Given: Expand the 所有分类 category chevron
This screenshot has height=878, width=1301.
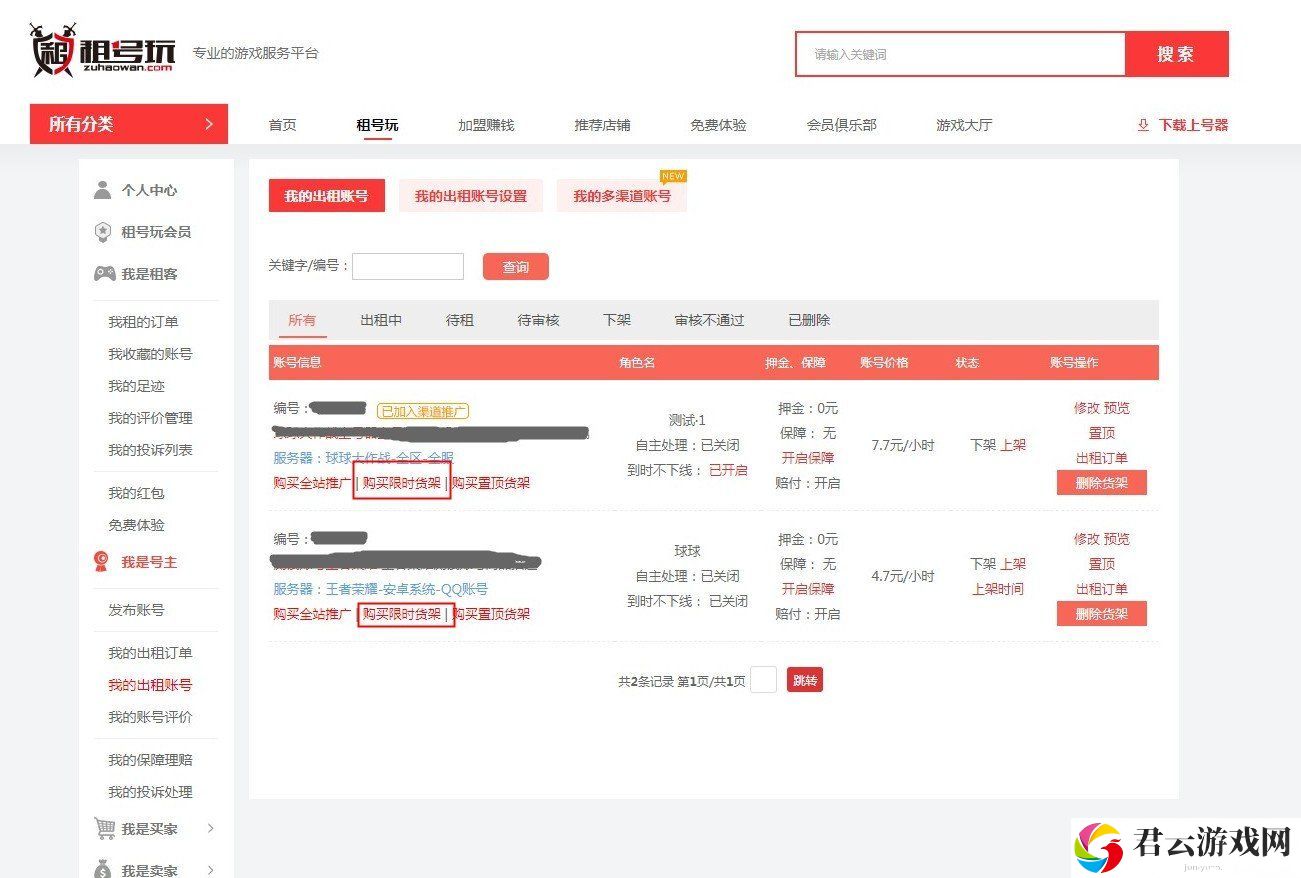Looking at the screenshot, I should point(208,124).
